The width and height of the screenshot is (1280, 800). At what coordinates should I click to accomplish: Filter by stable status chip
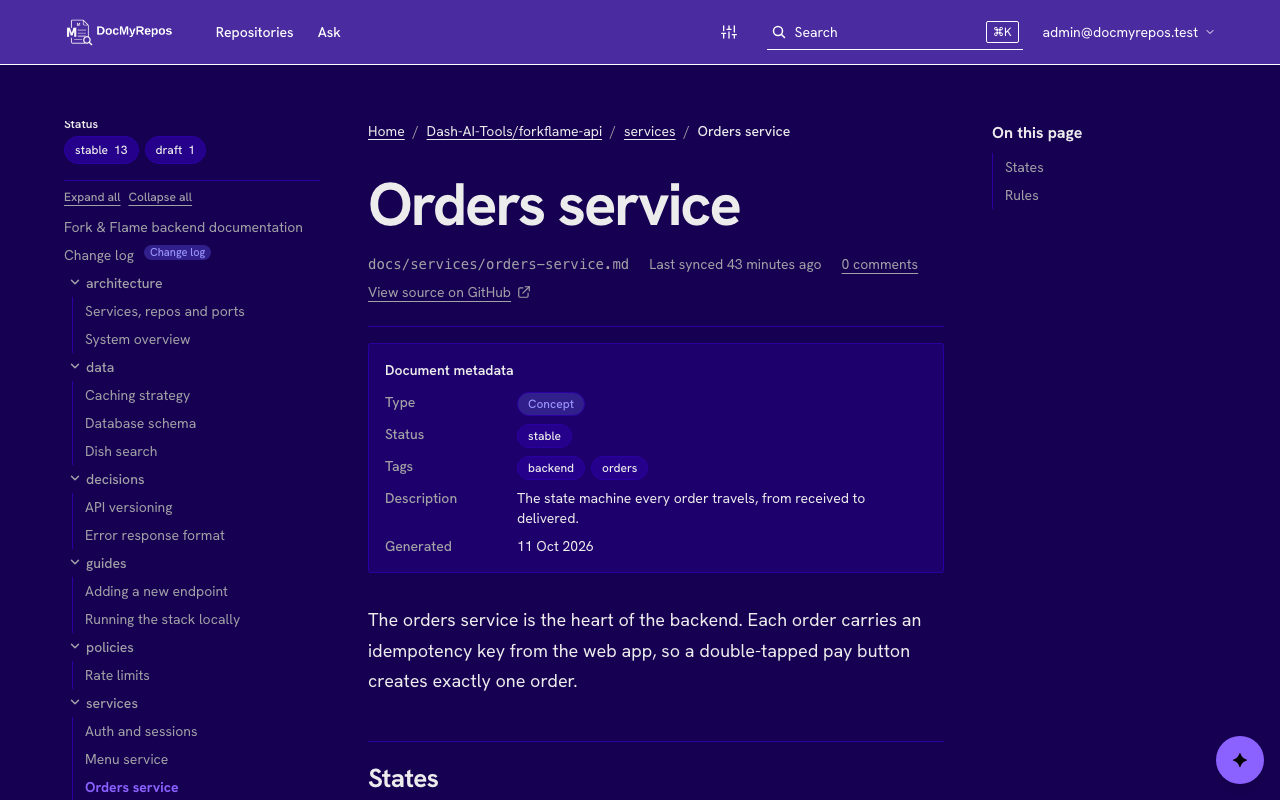click(x=101, y=150)
